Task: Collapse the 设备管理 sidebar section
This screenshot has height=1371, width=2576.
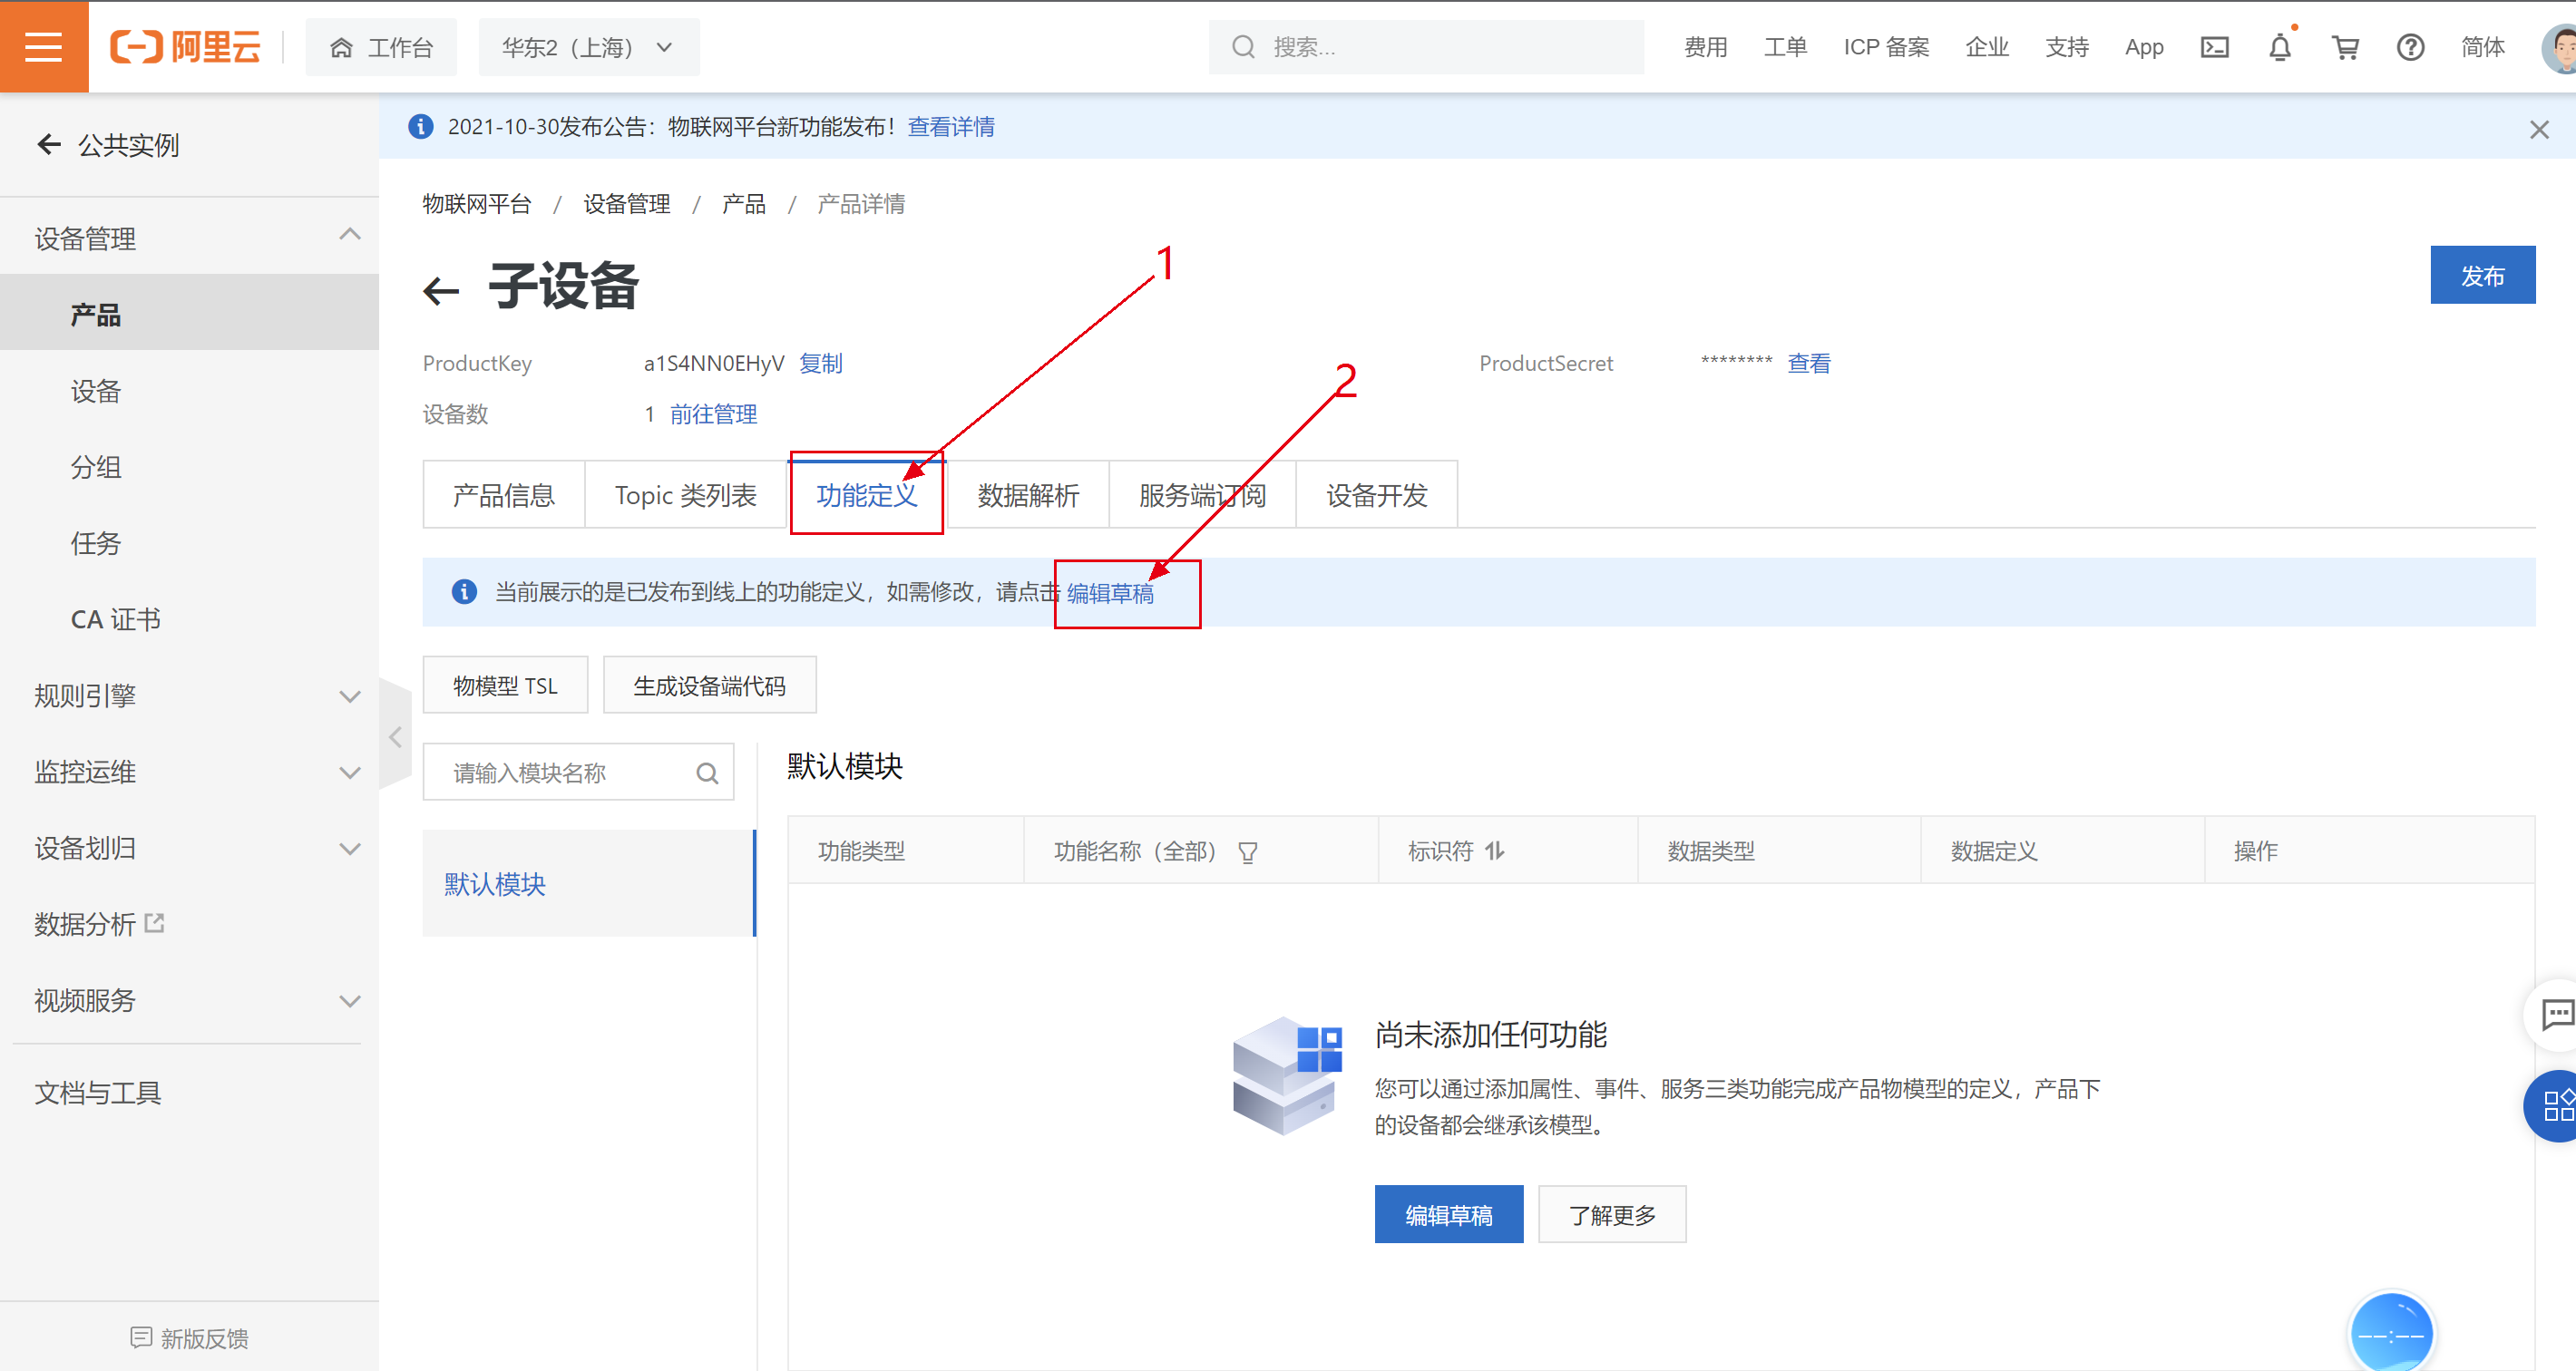Action: pyautogui.click(x=349, y=235)
